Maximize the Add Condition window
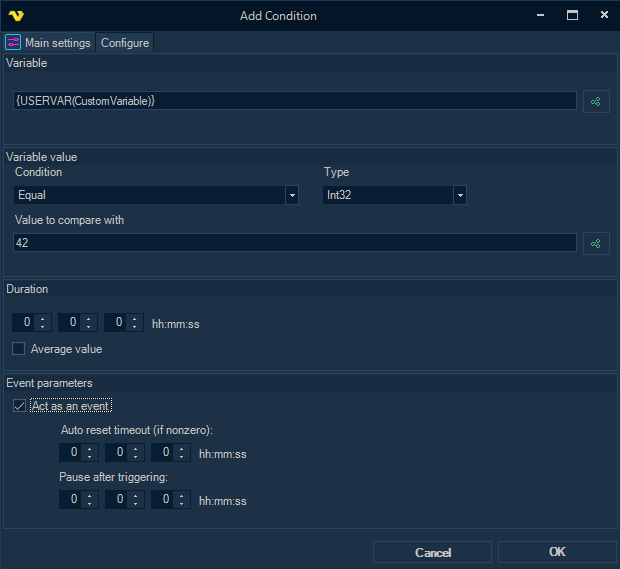The width and height of the screenshot is (620, 569). [x=573, y=15]
